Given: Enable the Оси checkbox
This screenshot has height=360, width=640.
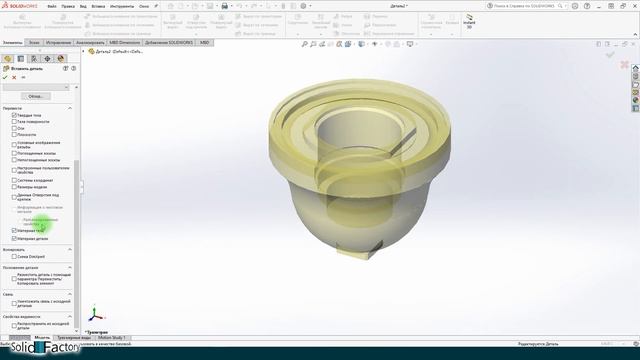Looking at the screenshot, I should point(14,128).
